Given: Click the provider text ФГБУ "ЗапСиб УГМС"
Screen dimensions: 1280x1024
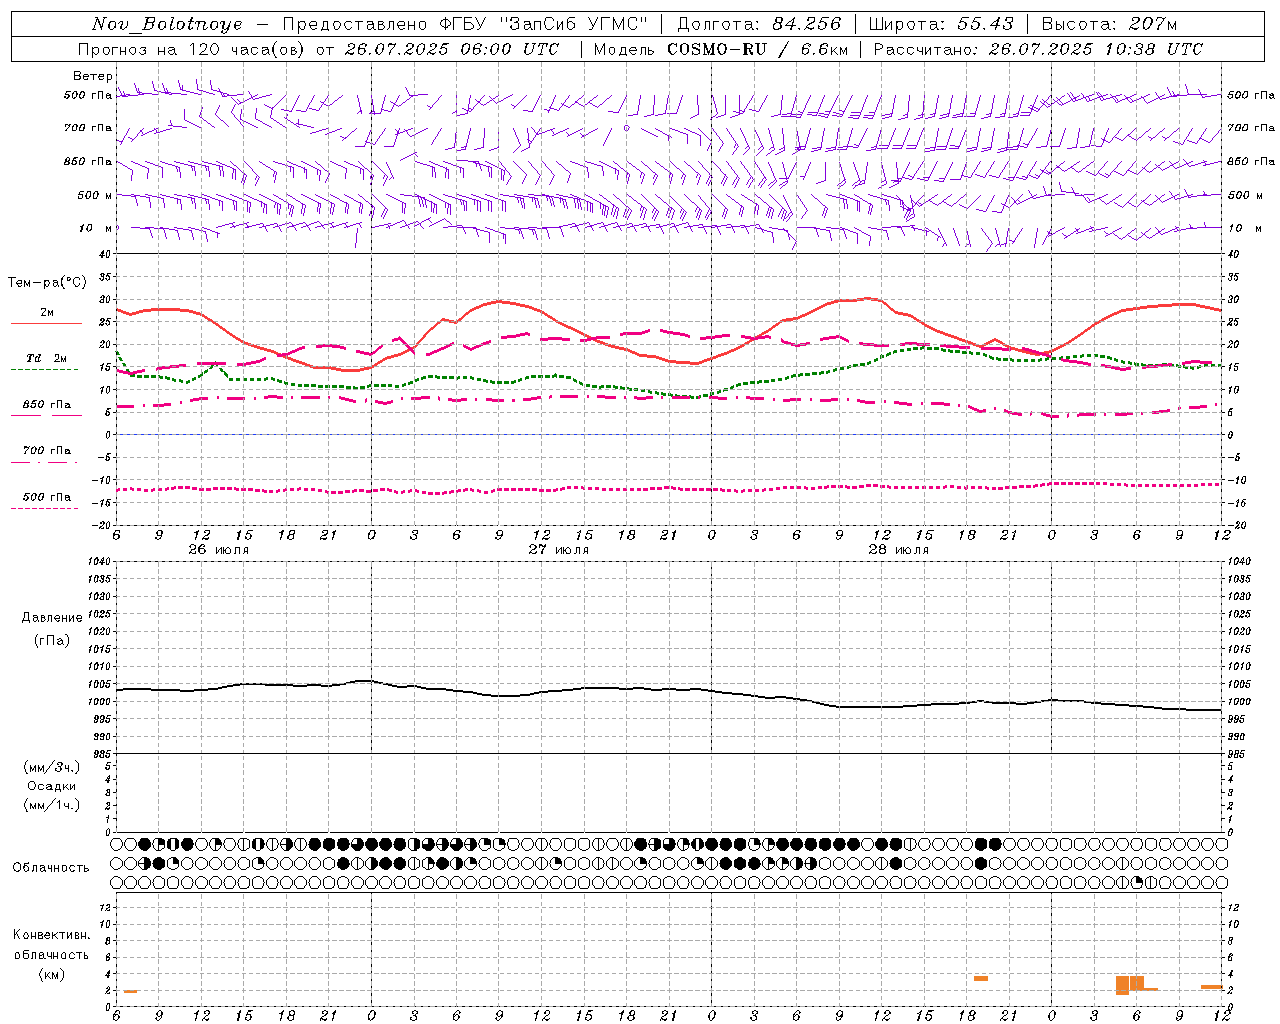Looking at the screenshot, I should (x=544, y=24).
